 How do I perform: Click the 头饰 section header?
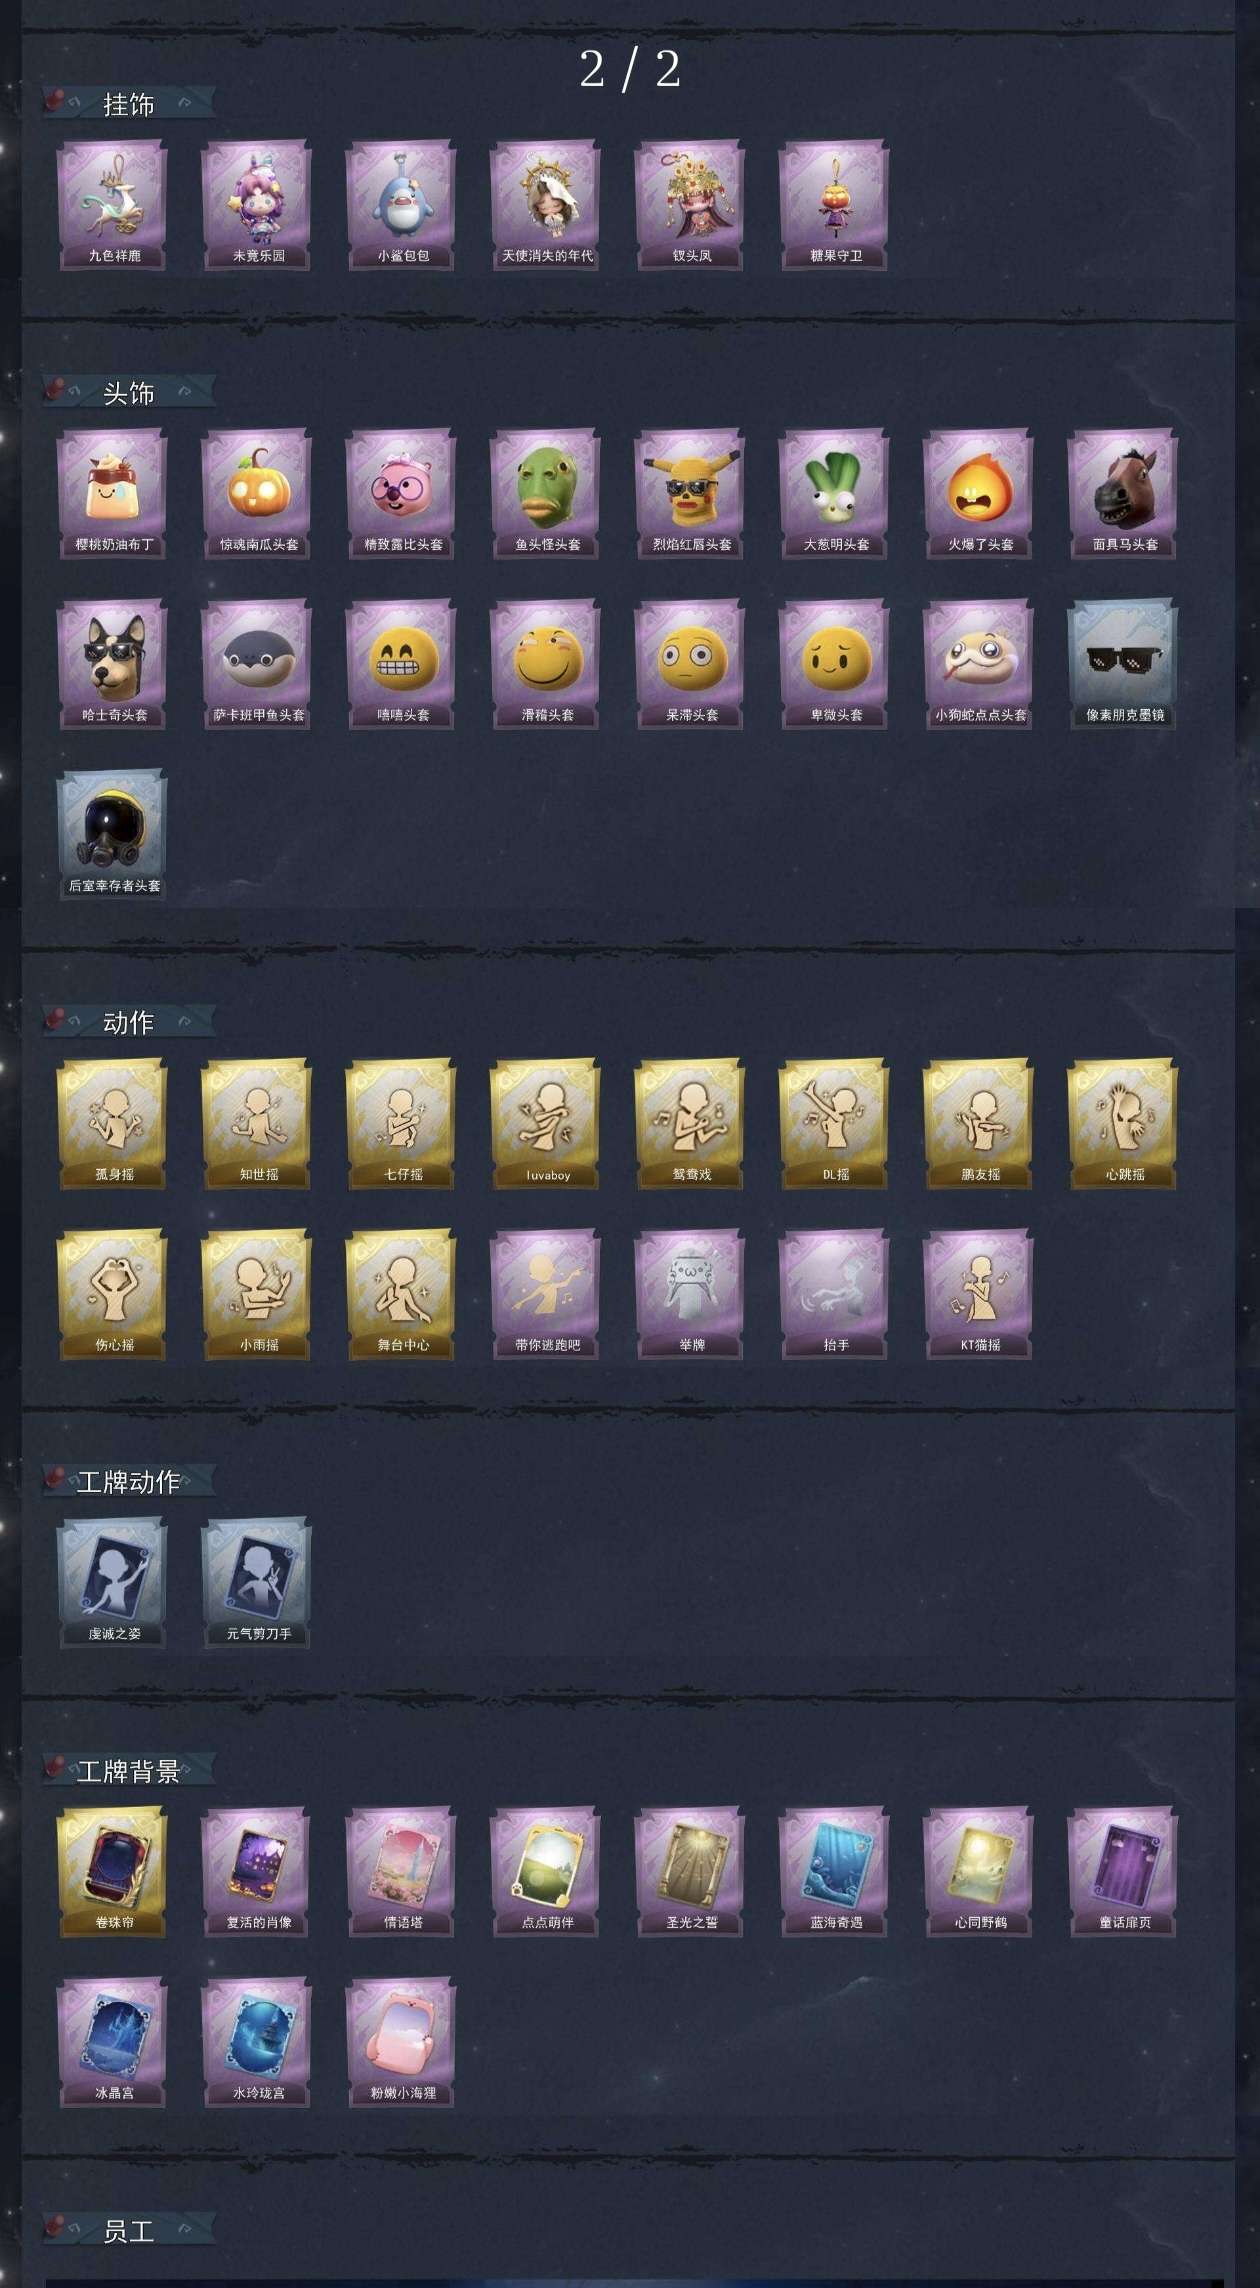[129, 393]
